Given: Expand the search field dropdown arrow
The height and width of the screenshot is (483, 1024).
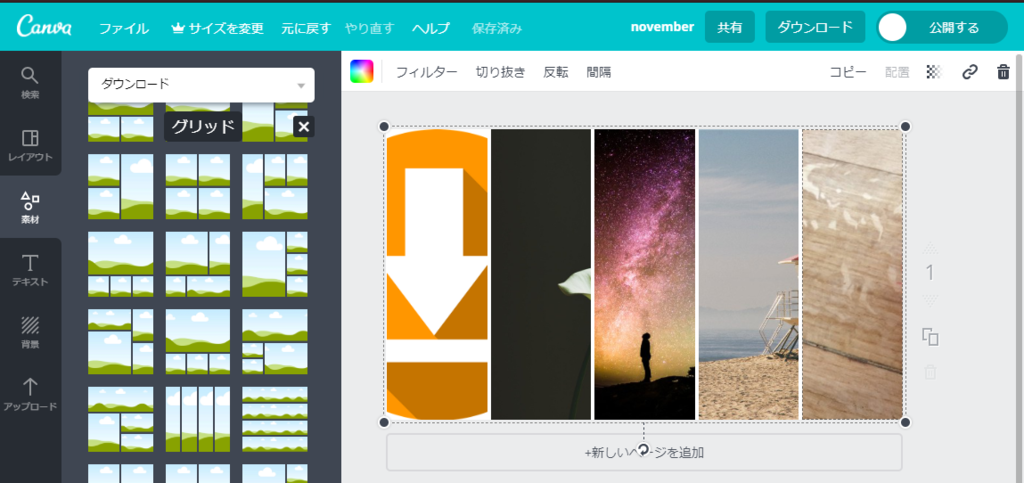Looking at the screenshot, I should (301, 86).
